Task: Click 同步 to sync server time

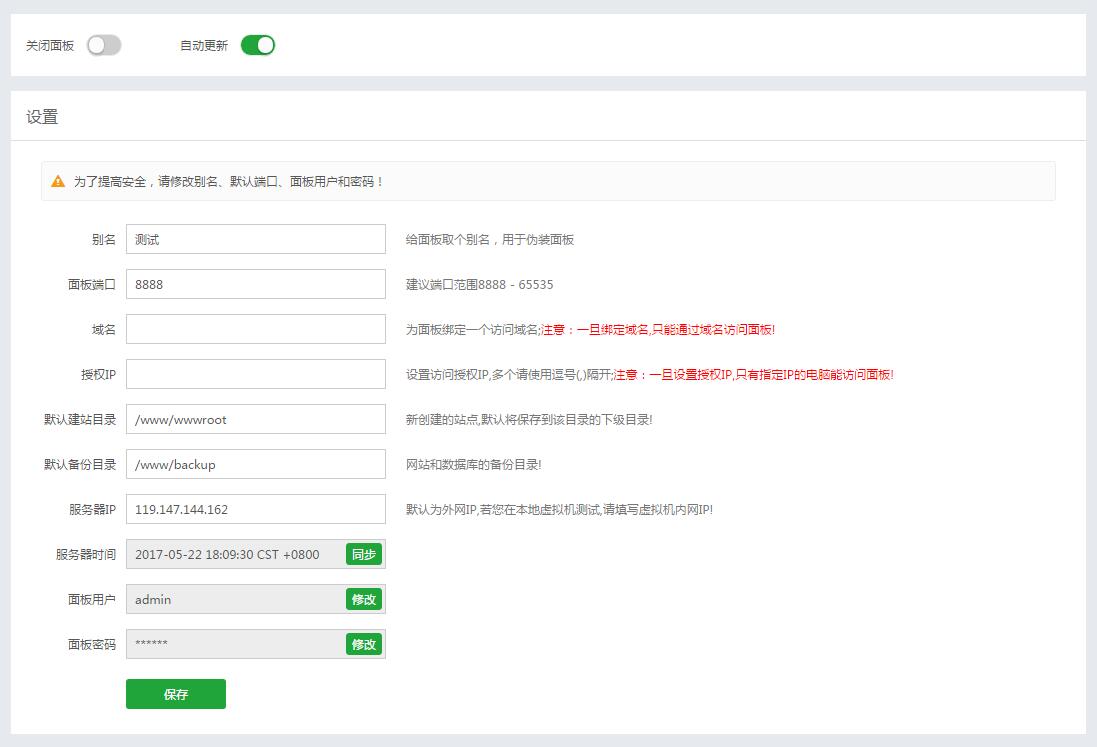Action: [x=363, y=554]
